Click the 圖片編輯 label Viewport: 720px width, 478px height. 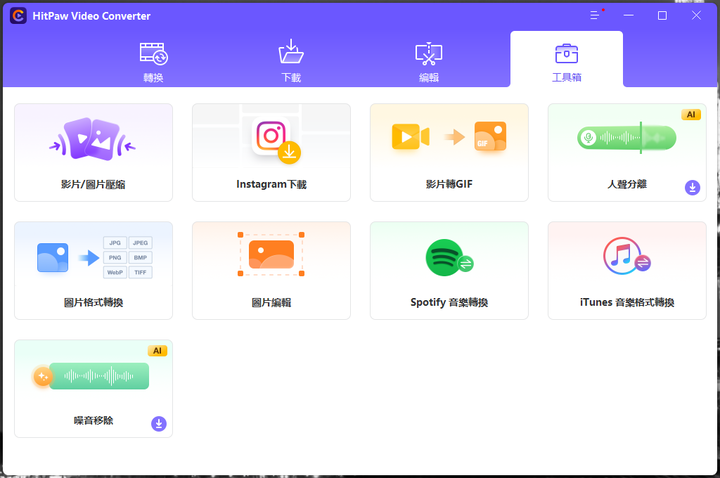(x=271, y=302)
